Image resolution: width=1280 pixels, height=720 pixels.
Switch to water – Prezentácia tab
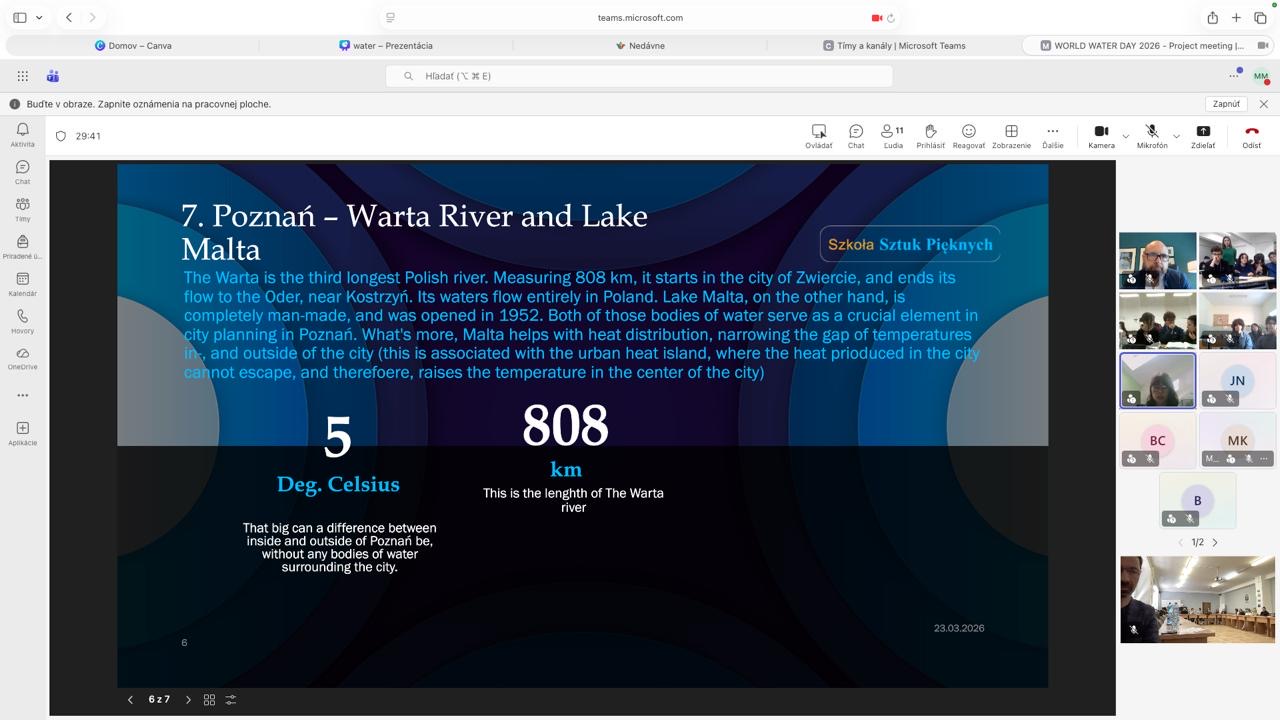[386, 46]
